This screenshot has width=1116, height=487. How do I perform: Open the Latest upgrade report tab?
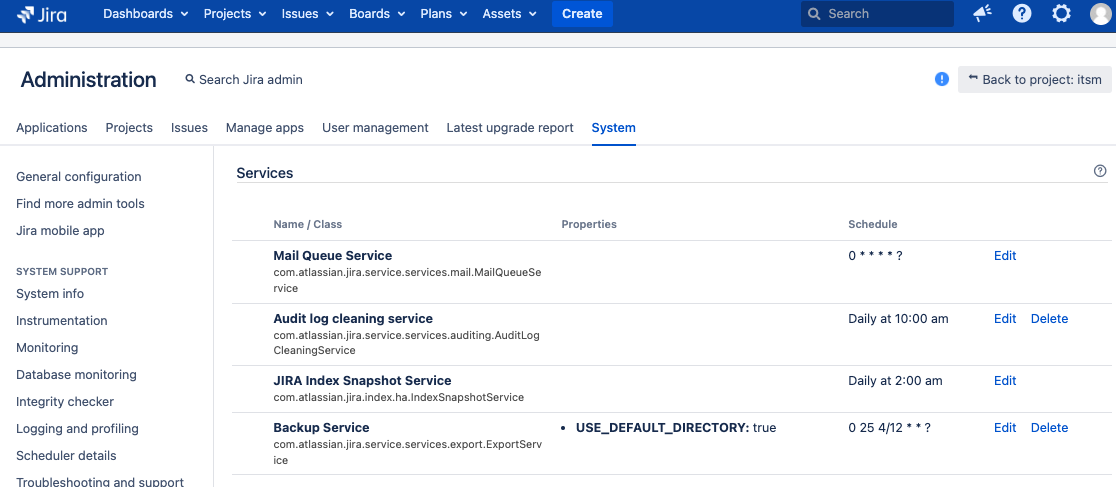click(510, 127)
